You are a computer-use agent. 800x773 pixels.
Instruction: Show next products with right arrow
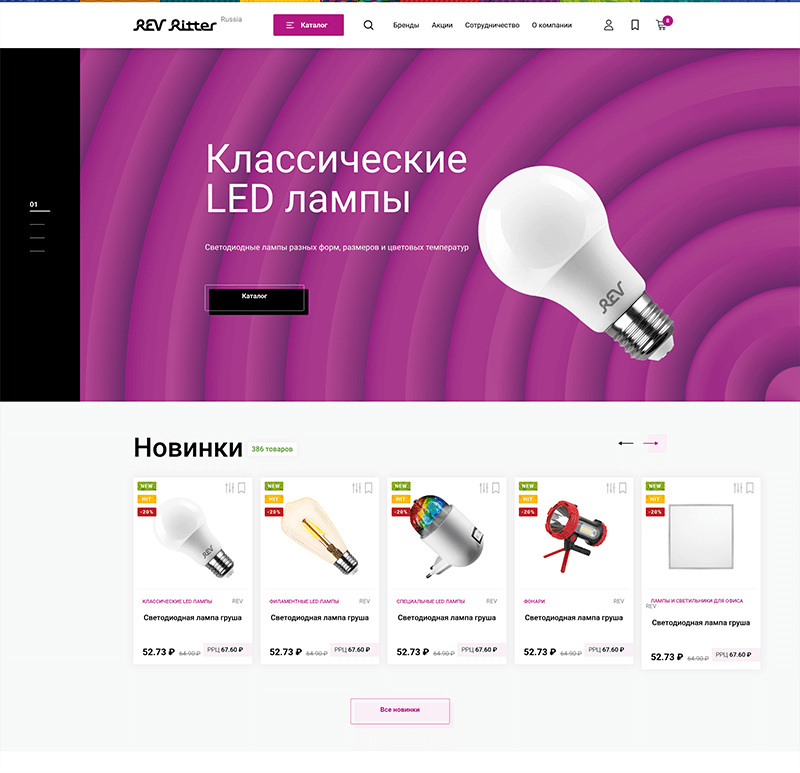(x=652, y=443)
